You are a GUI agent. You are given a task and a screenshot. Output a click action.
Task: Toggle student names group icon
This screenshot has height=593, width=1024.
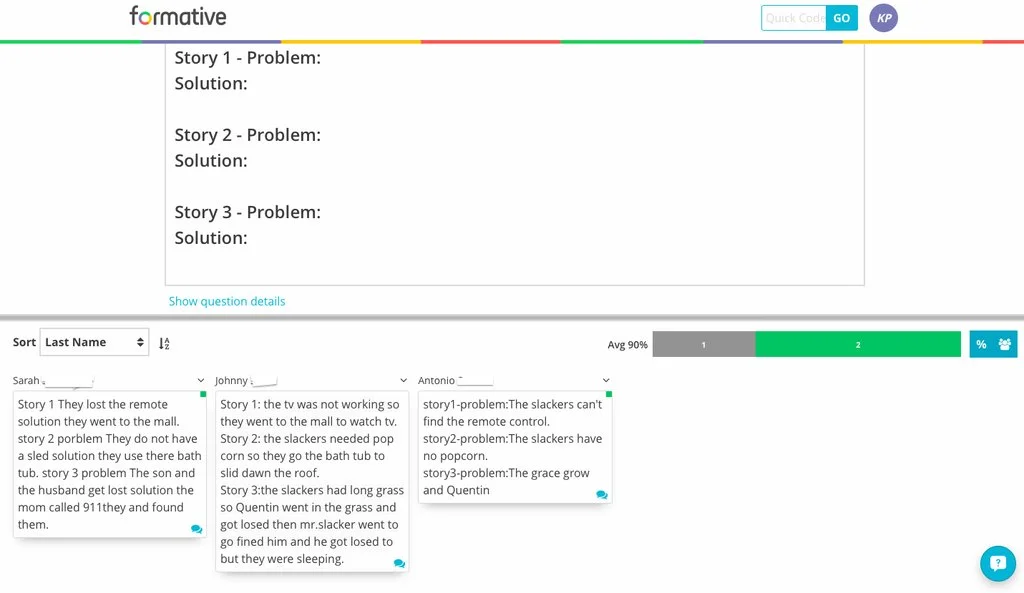(x=1004, y=344)
